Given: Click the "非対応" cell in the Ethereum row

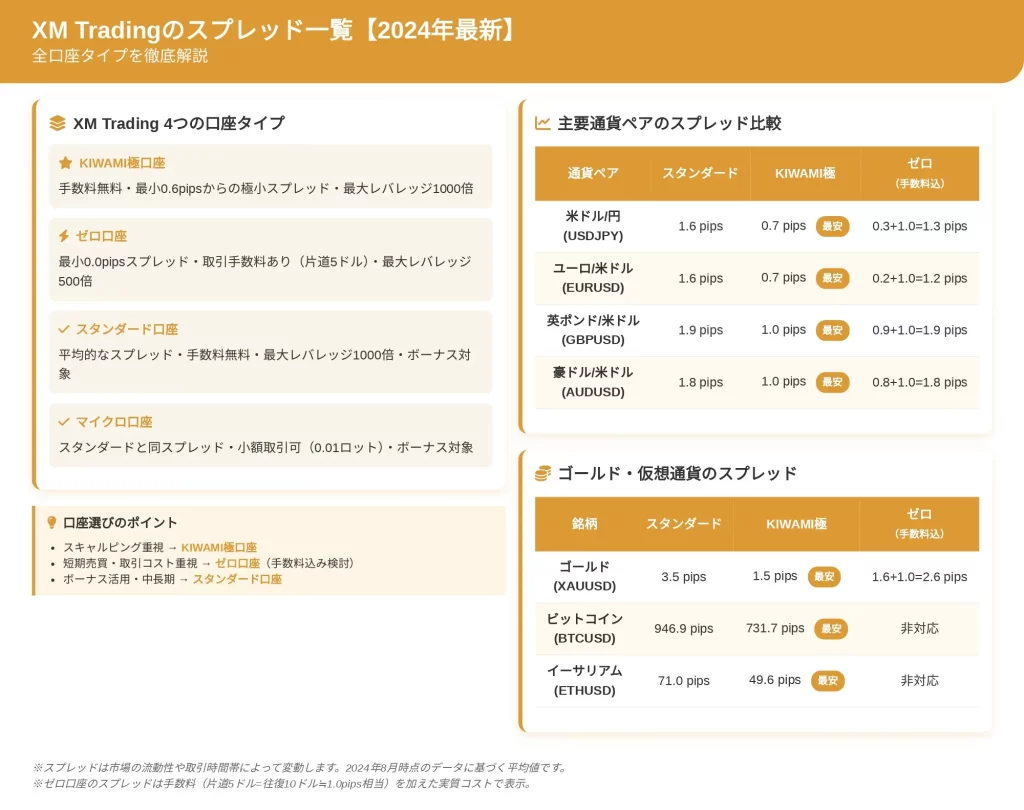Looking at the screenshot, I should [x=920, y=681].
